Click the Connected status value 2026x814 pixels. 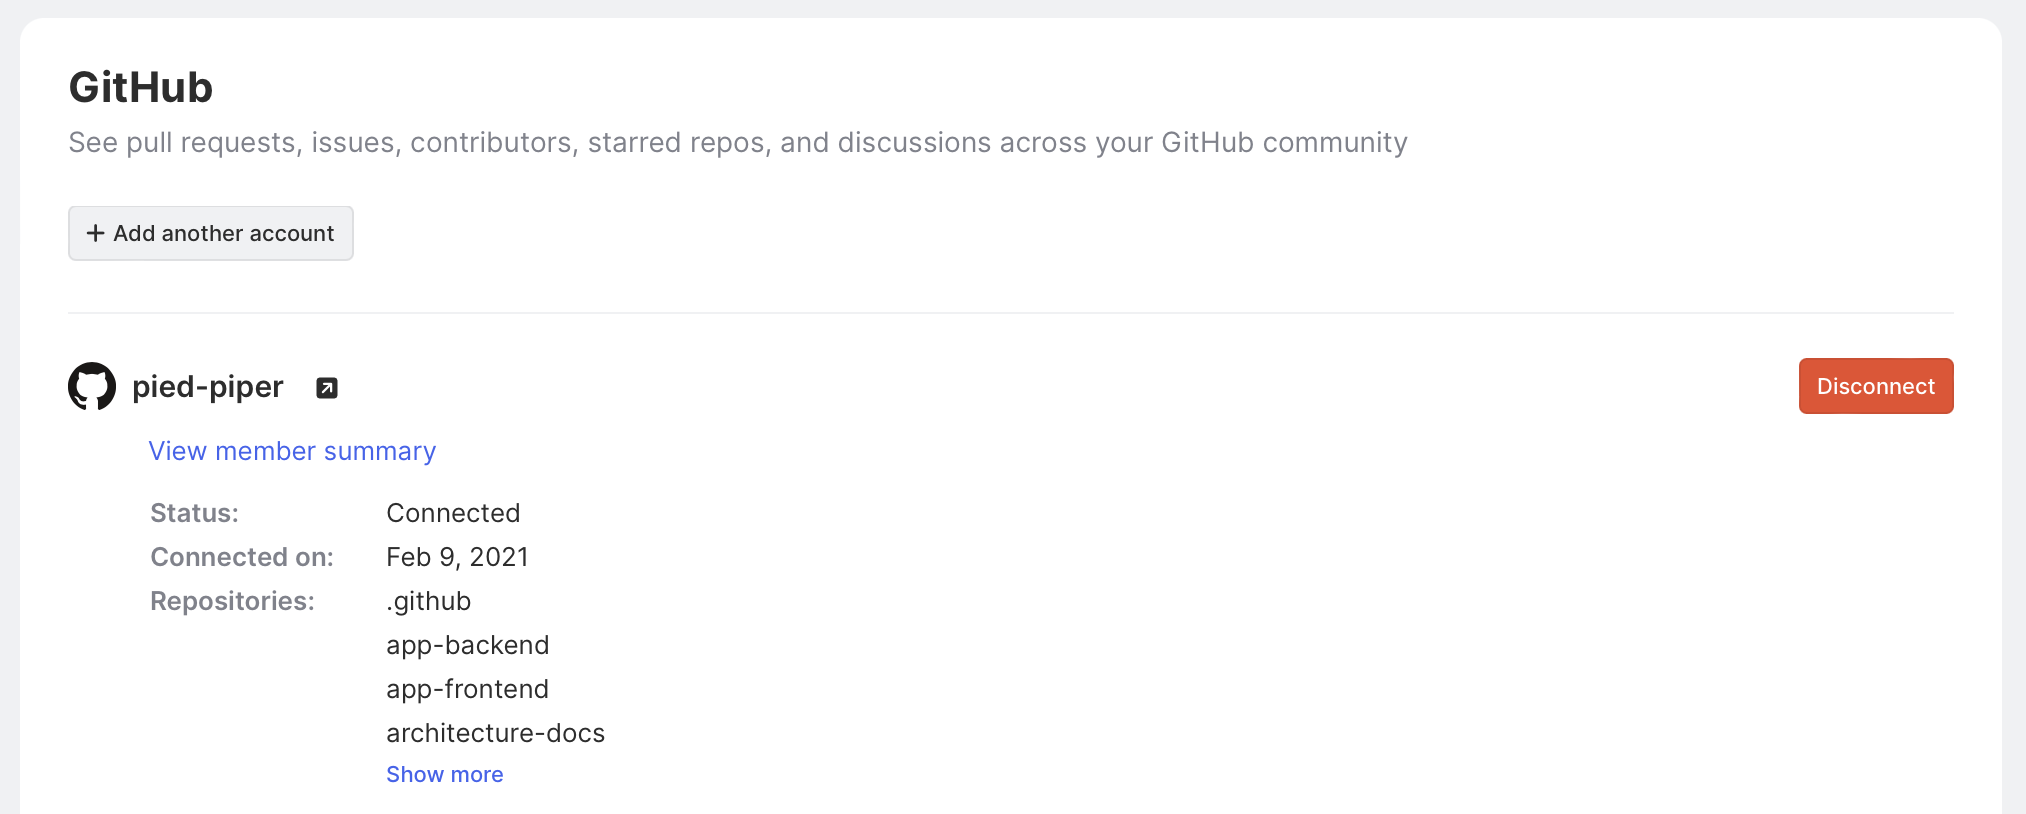tap(453, 513)
